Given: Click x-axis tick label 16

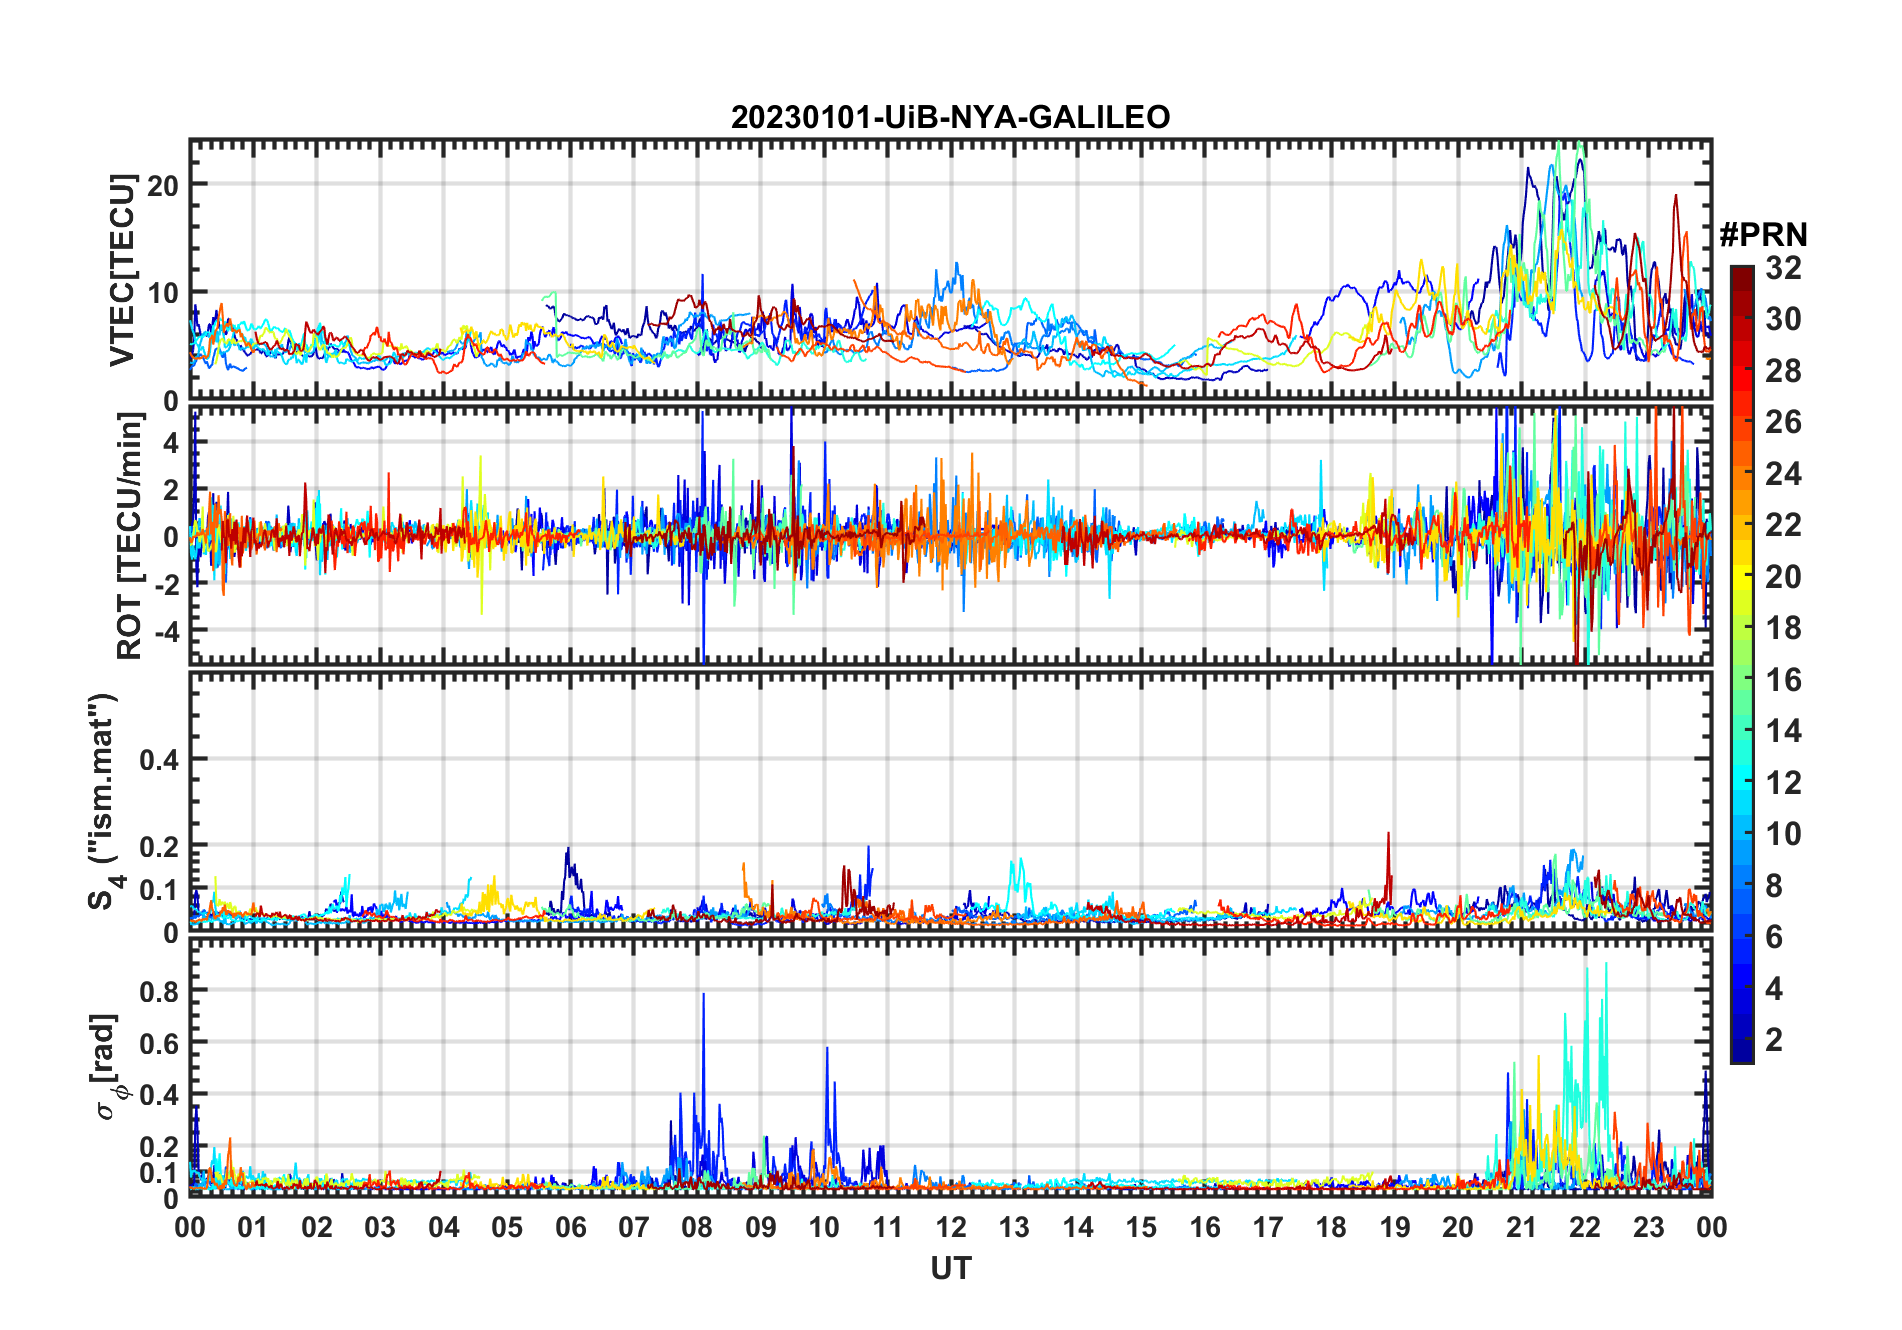Looking at the screenshot, I should pyautogui.click(x=1205, y=1227).
